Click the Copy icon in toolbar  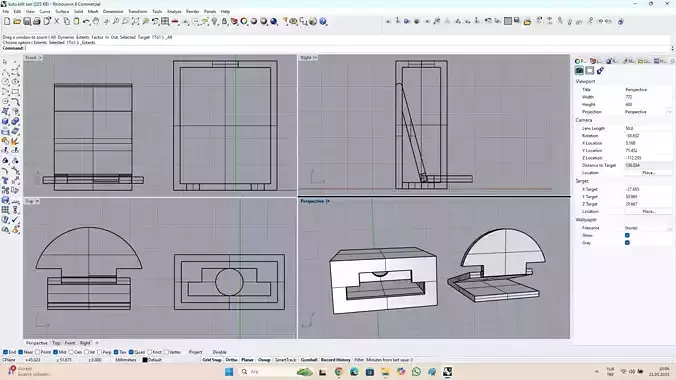click(x=66, y=21)
